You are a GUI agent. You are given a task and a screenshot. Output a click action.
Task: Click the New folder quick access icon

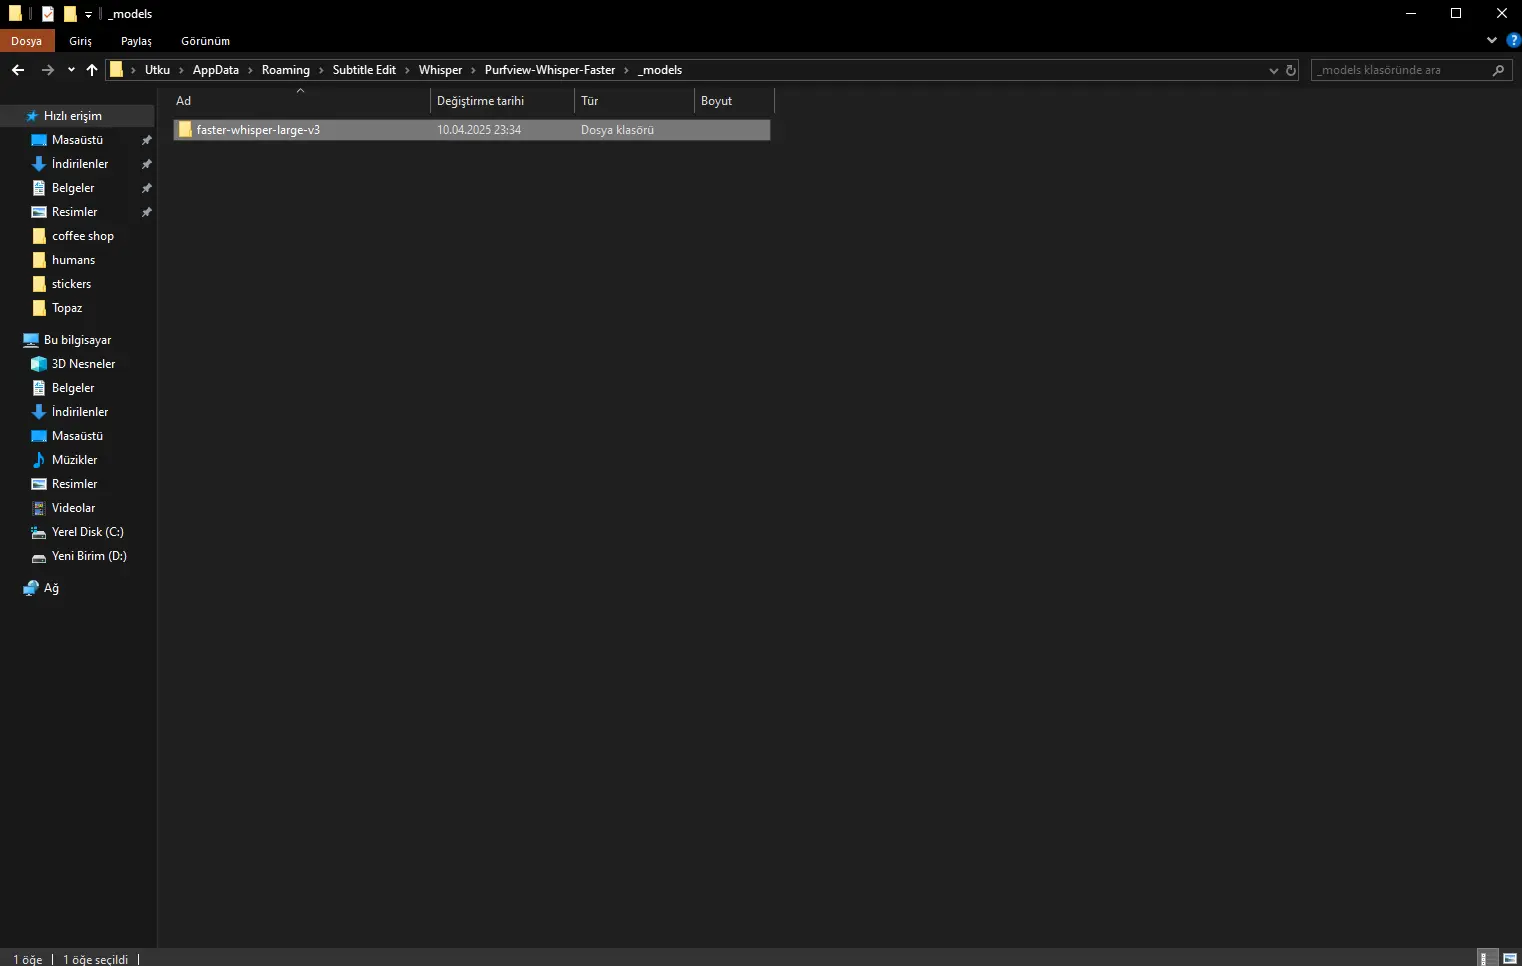coord(70,14)
